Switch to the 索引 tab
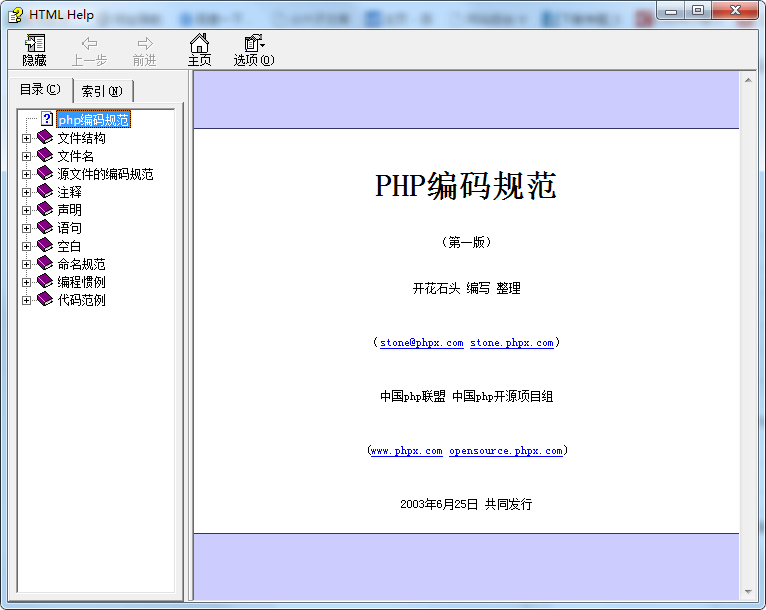The height and width of the screenshot is (610, 766). 102,91
